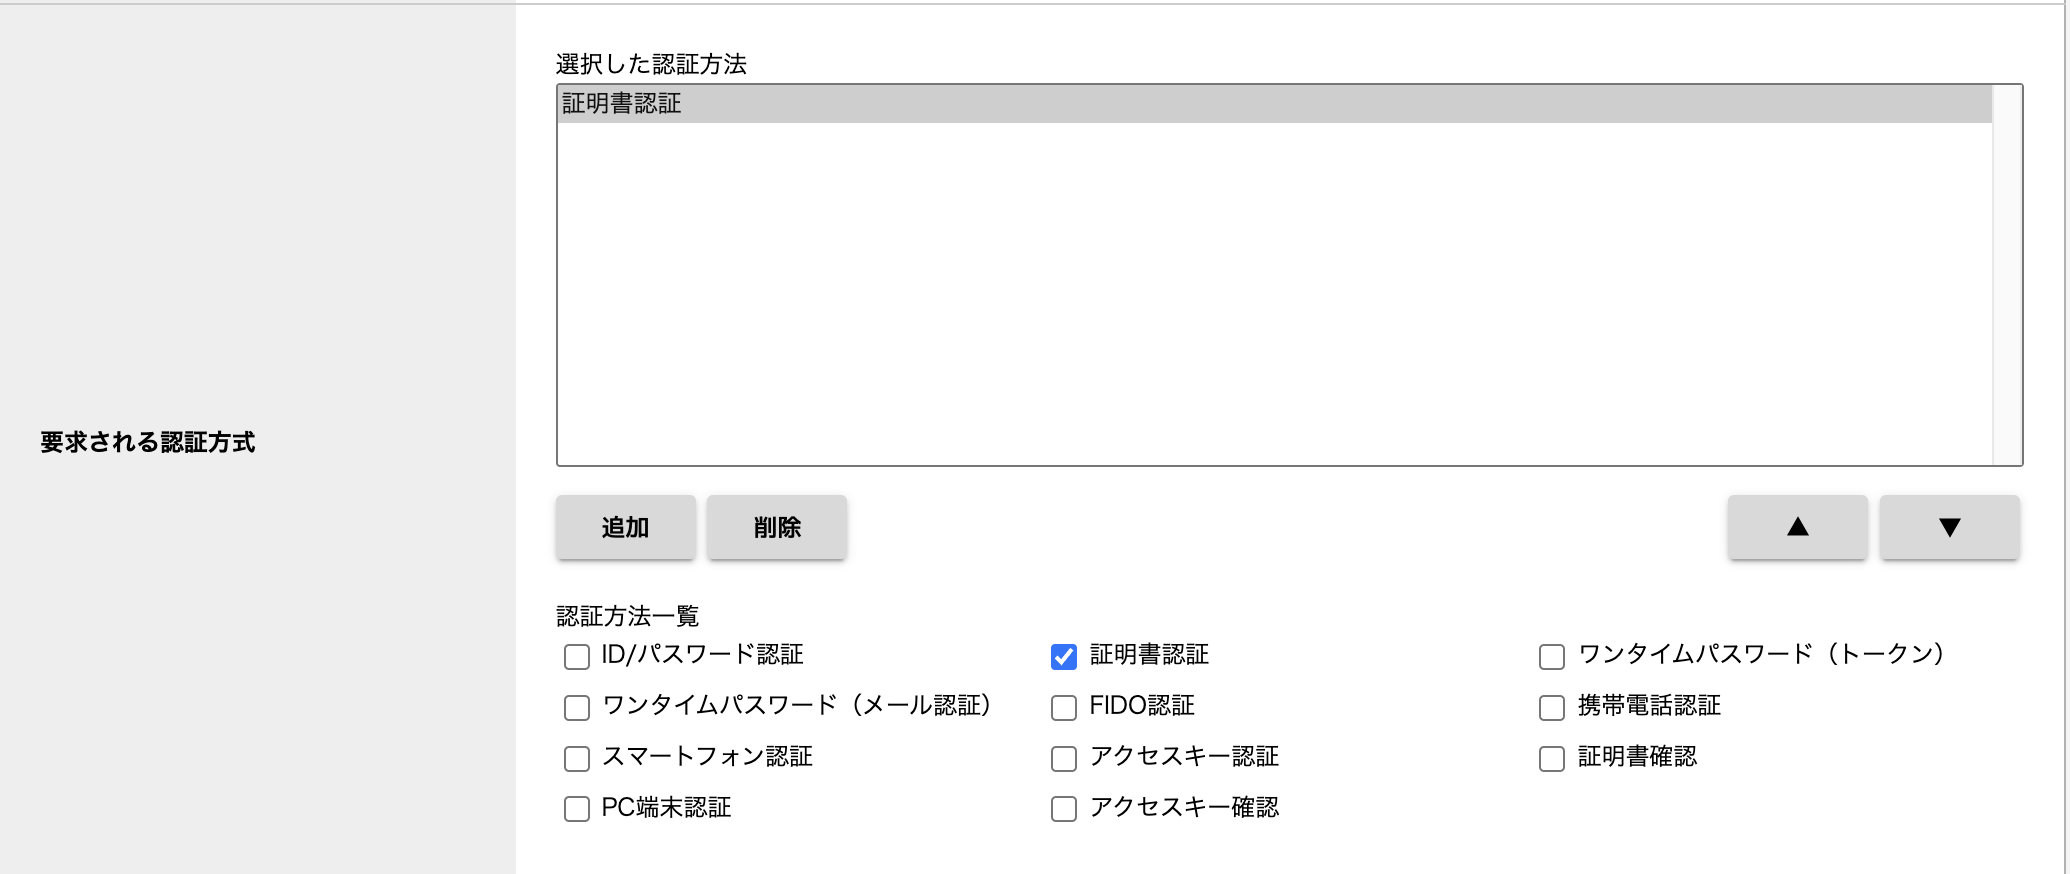The image size is (2070, 874).
Task: Uncheck the 証明書認証 checkbox
Action: pyautogui.click(x=1064, y=657)
